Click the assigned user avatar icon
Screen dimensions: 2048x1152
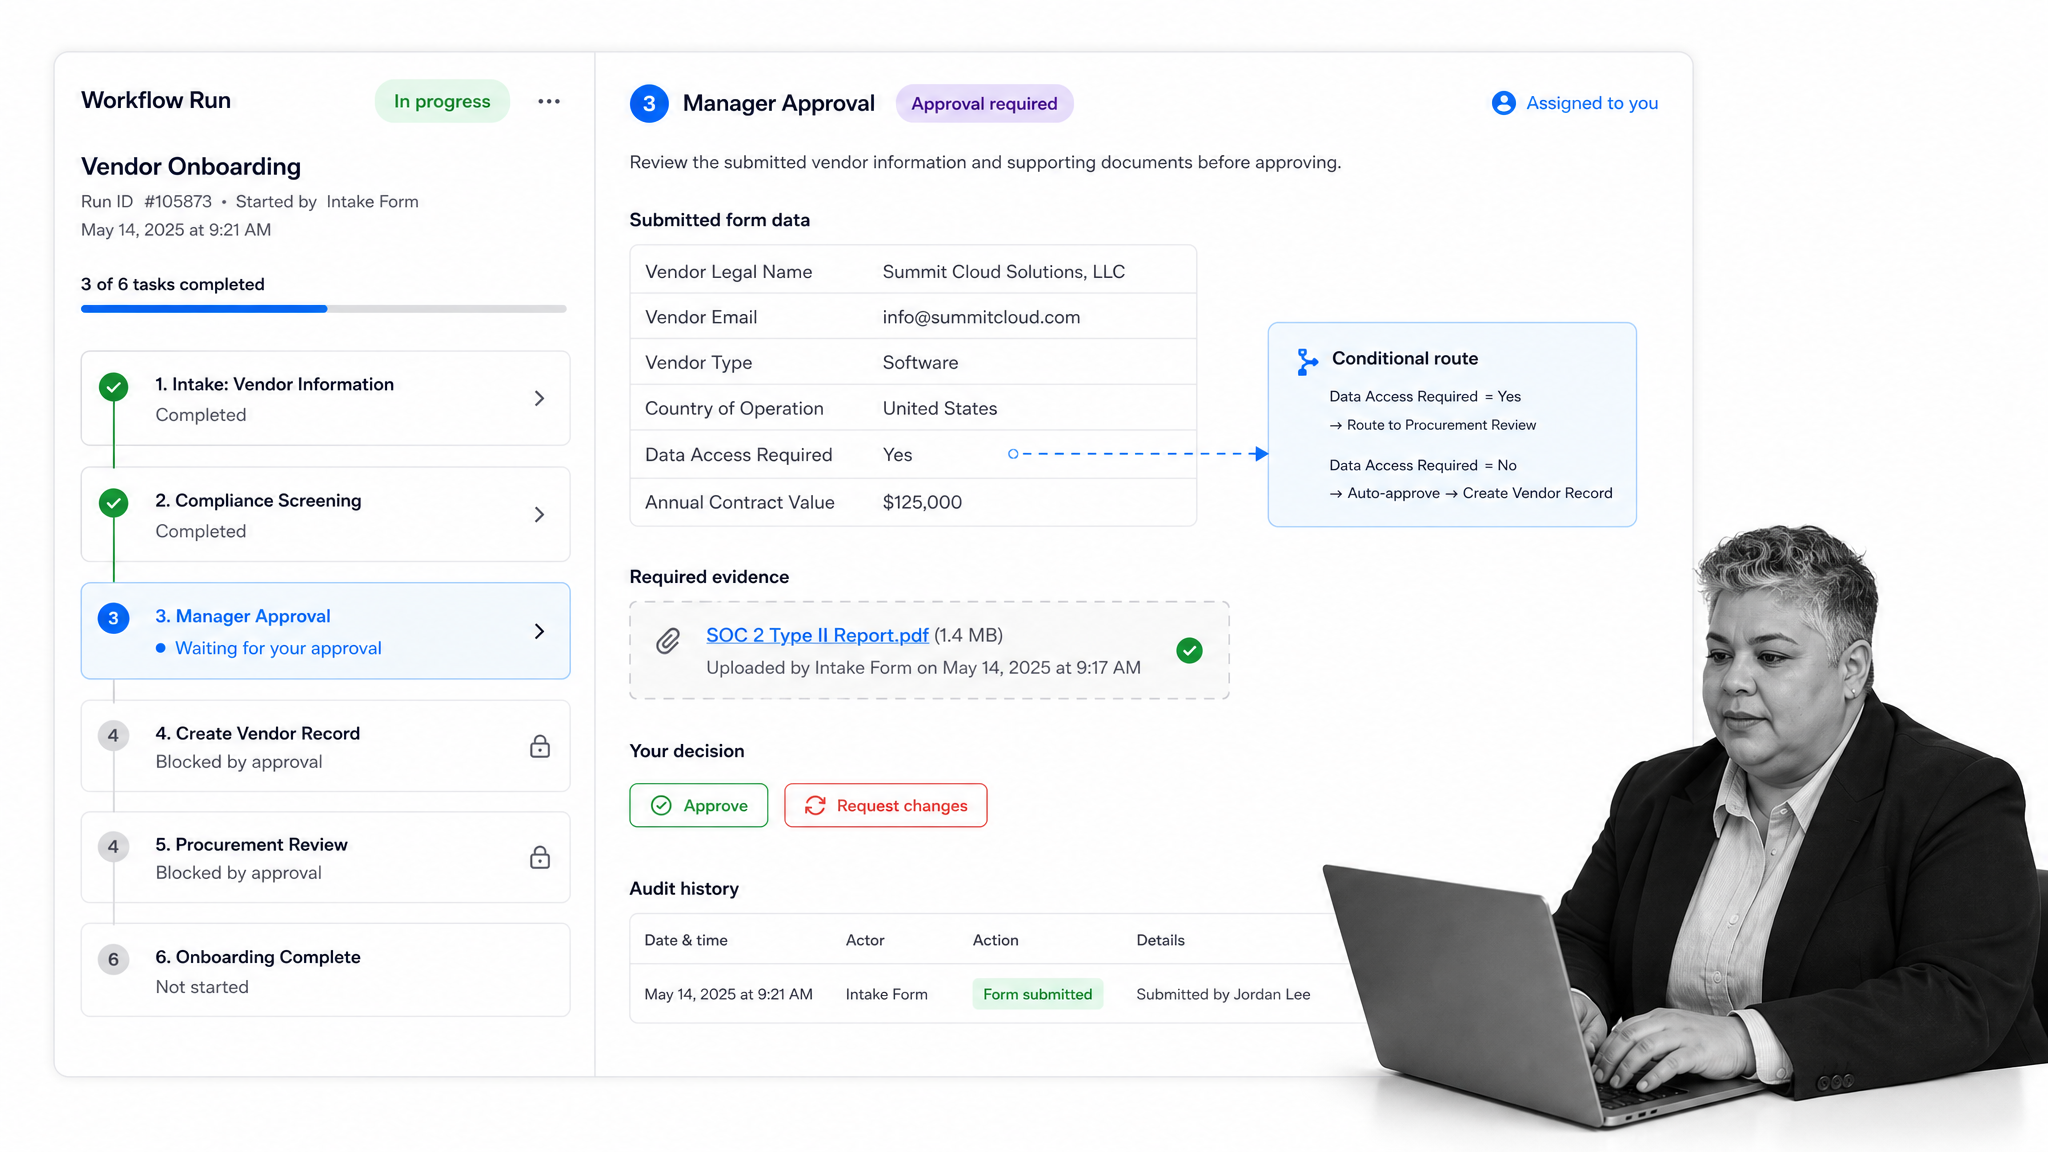[1503, 103]
